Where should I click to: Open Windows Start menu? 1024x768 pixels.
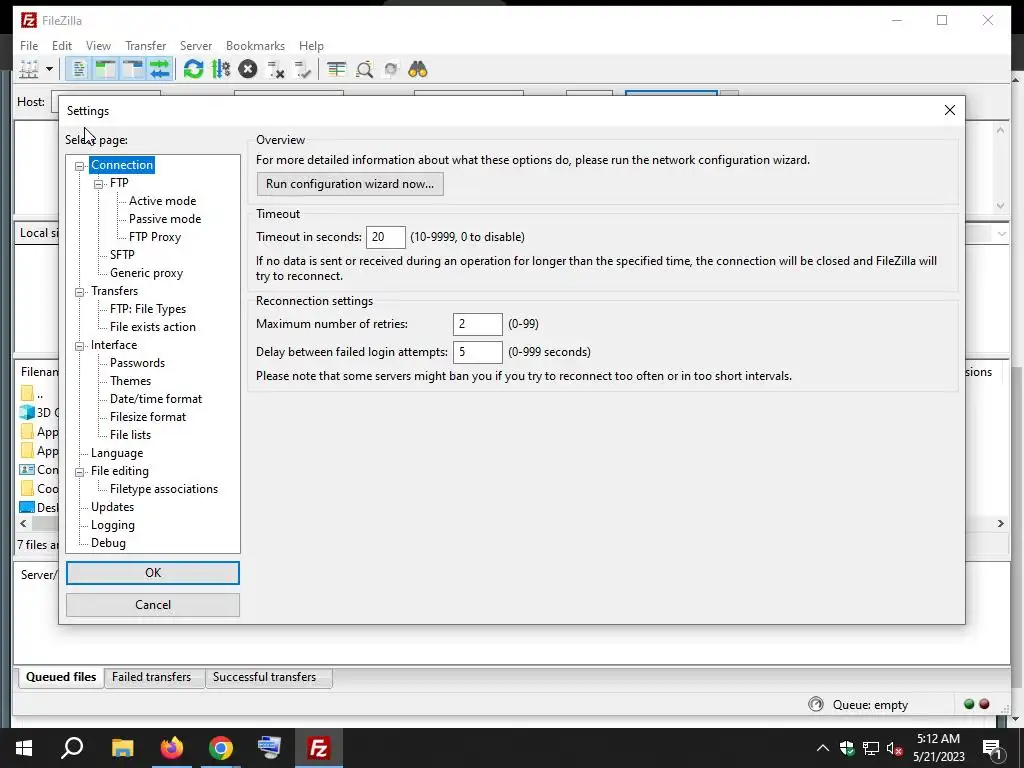[24, 748]
